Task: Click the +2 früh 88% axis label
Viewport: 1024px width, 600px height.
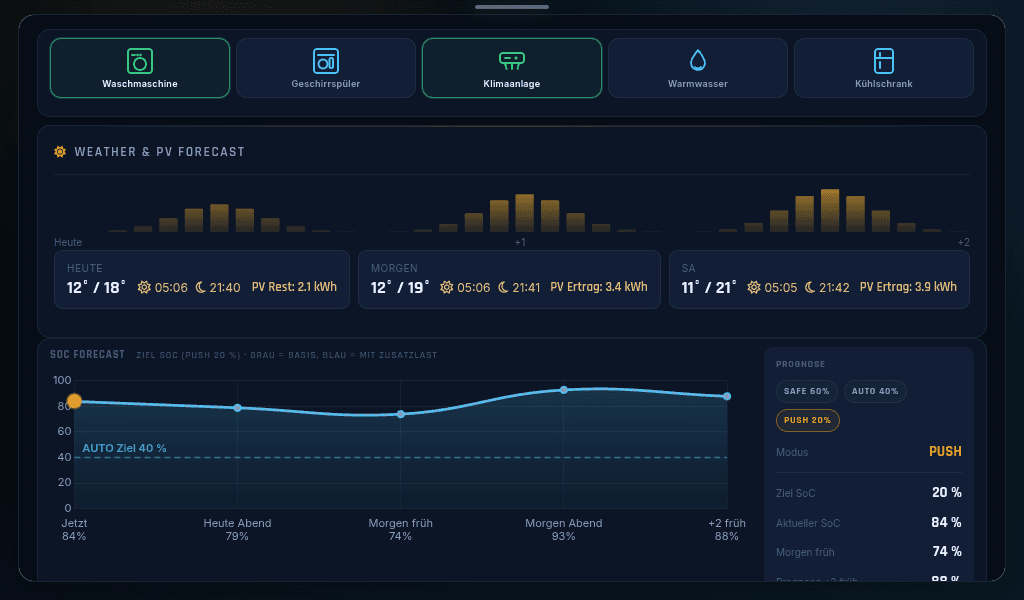Action: coord(727,529)
